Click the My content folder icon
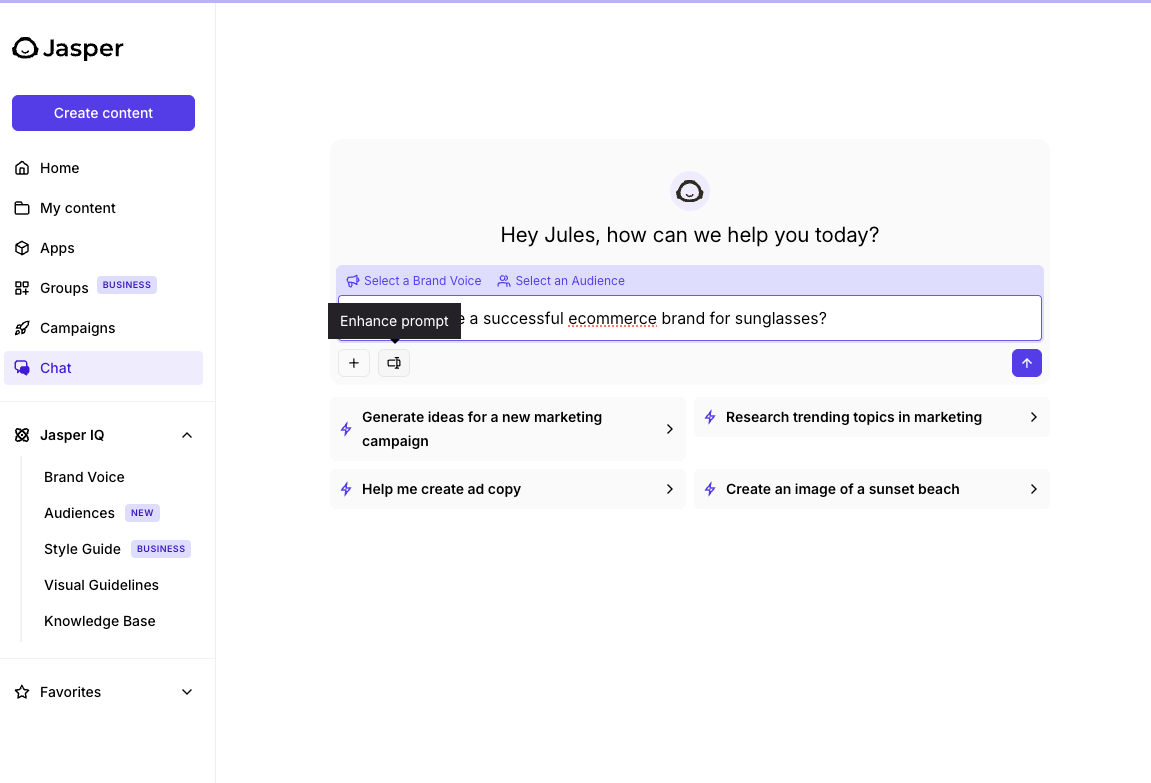 pyautogui.click(x=22, y=208)
